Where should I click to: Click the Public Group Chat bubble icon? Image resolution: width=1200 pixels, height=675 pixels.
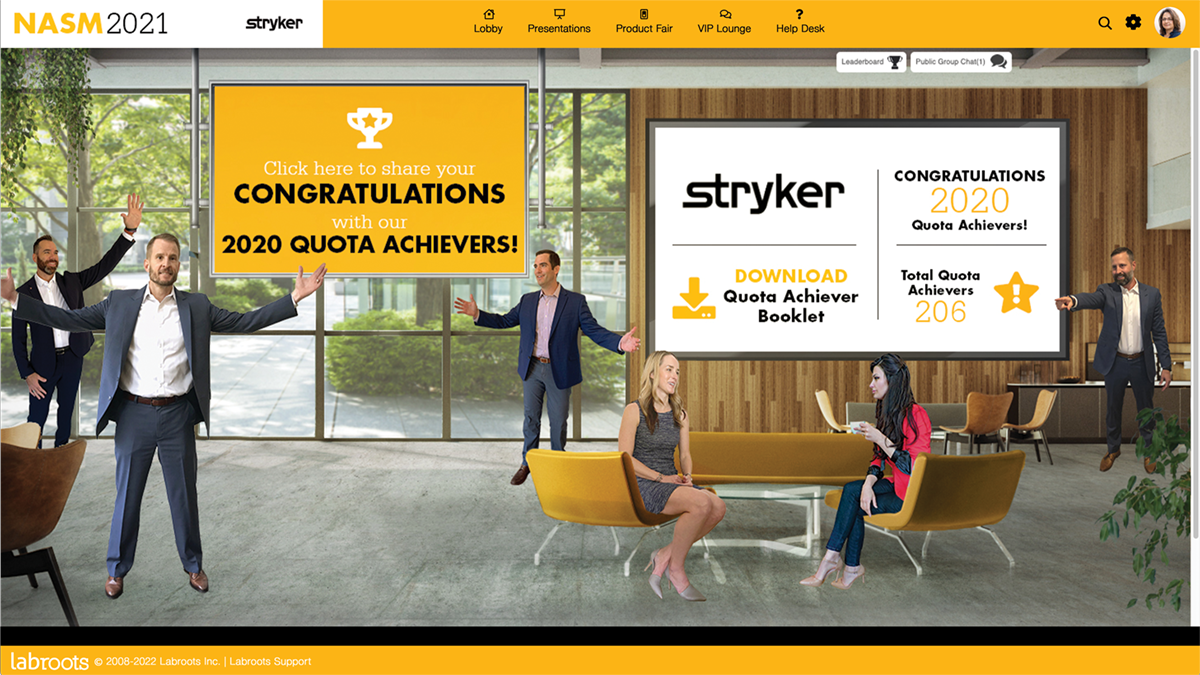[x=998, y=62]
